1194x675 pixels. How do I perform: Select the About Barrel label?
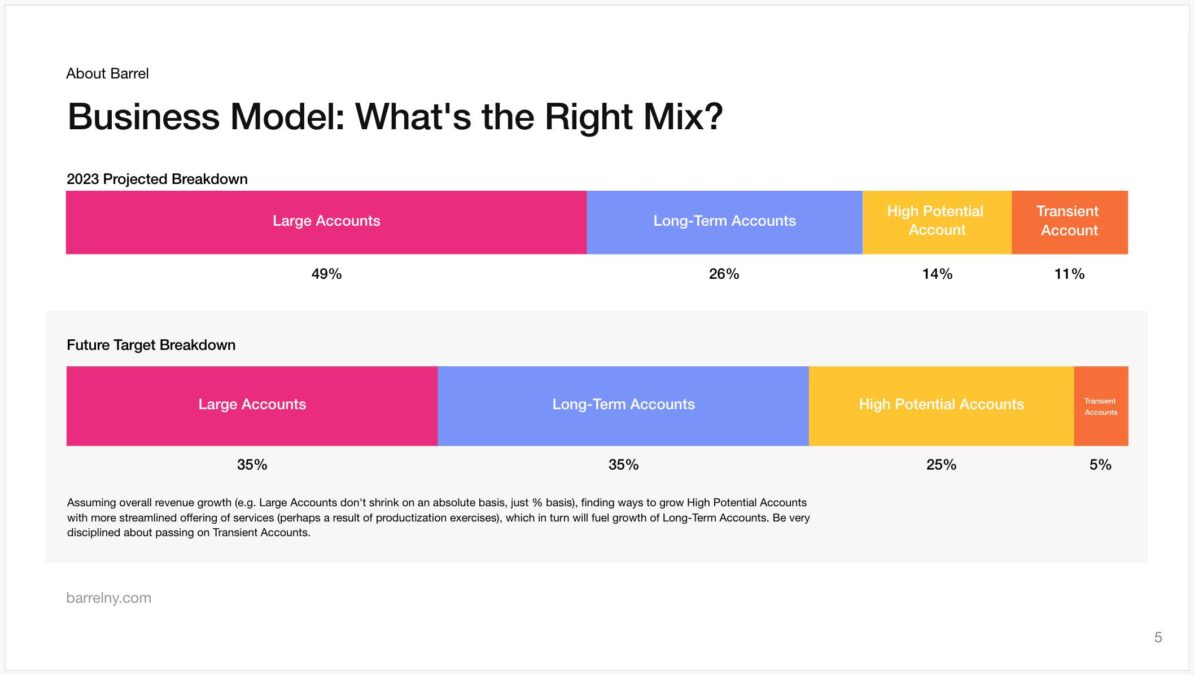(107, 73)
